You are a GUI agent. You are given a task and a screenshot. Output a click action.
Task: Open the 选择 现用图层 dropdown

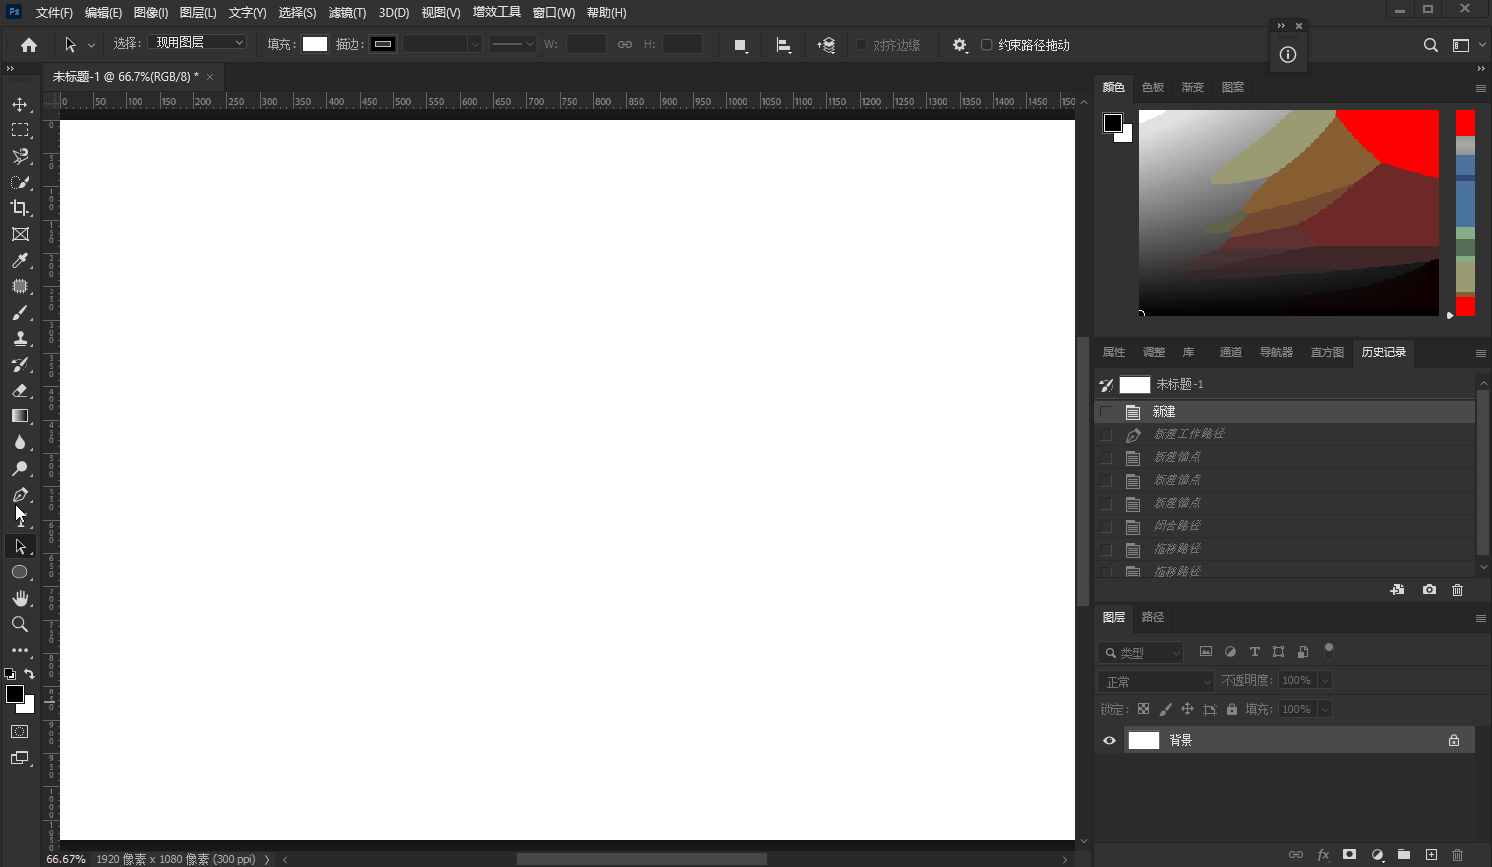(197, 42)
